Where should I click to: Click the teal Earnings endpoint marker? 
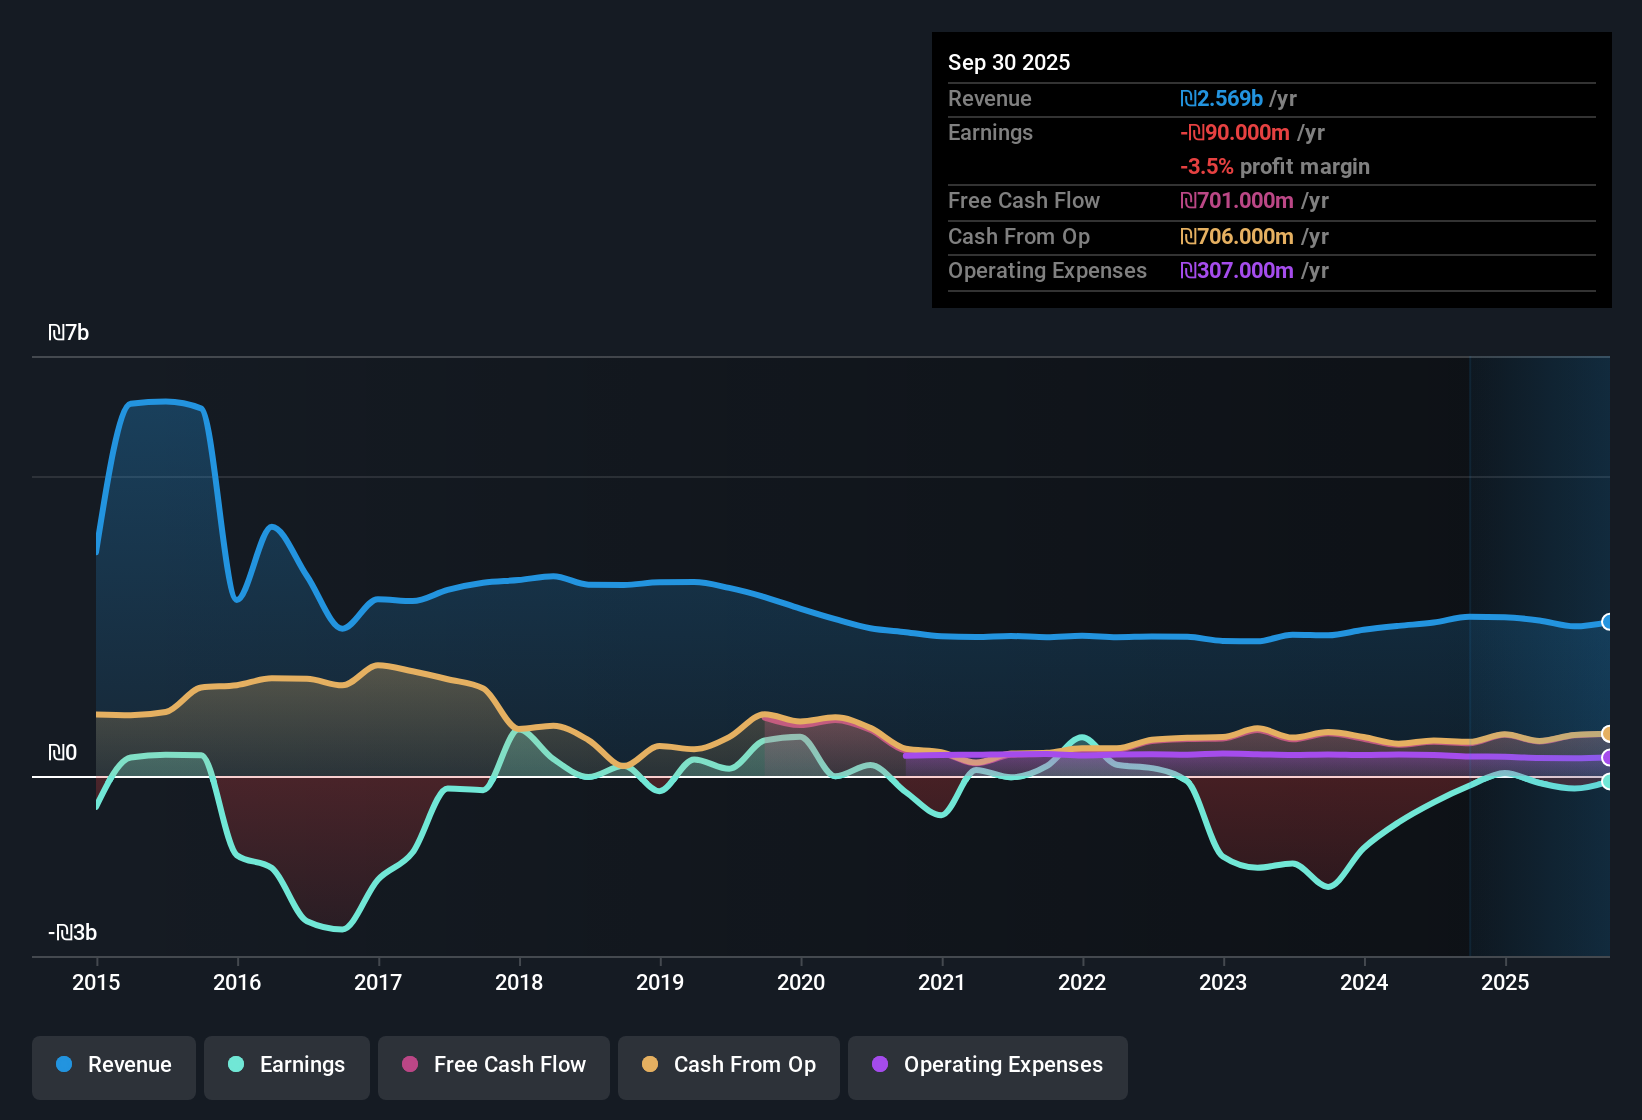(x=1608, y=783)
